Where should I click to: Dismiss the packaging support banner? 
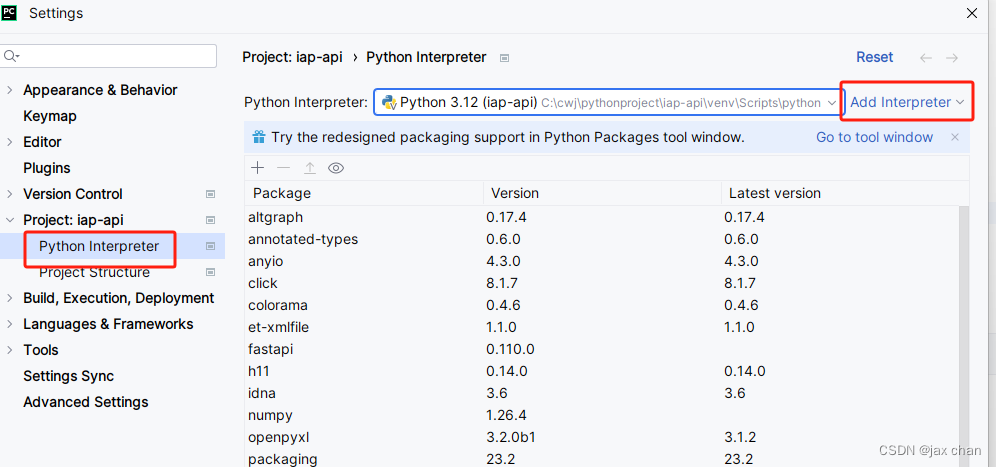point(955,137)
